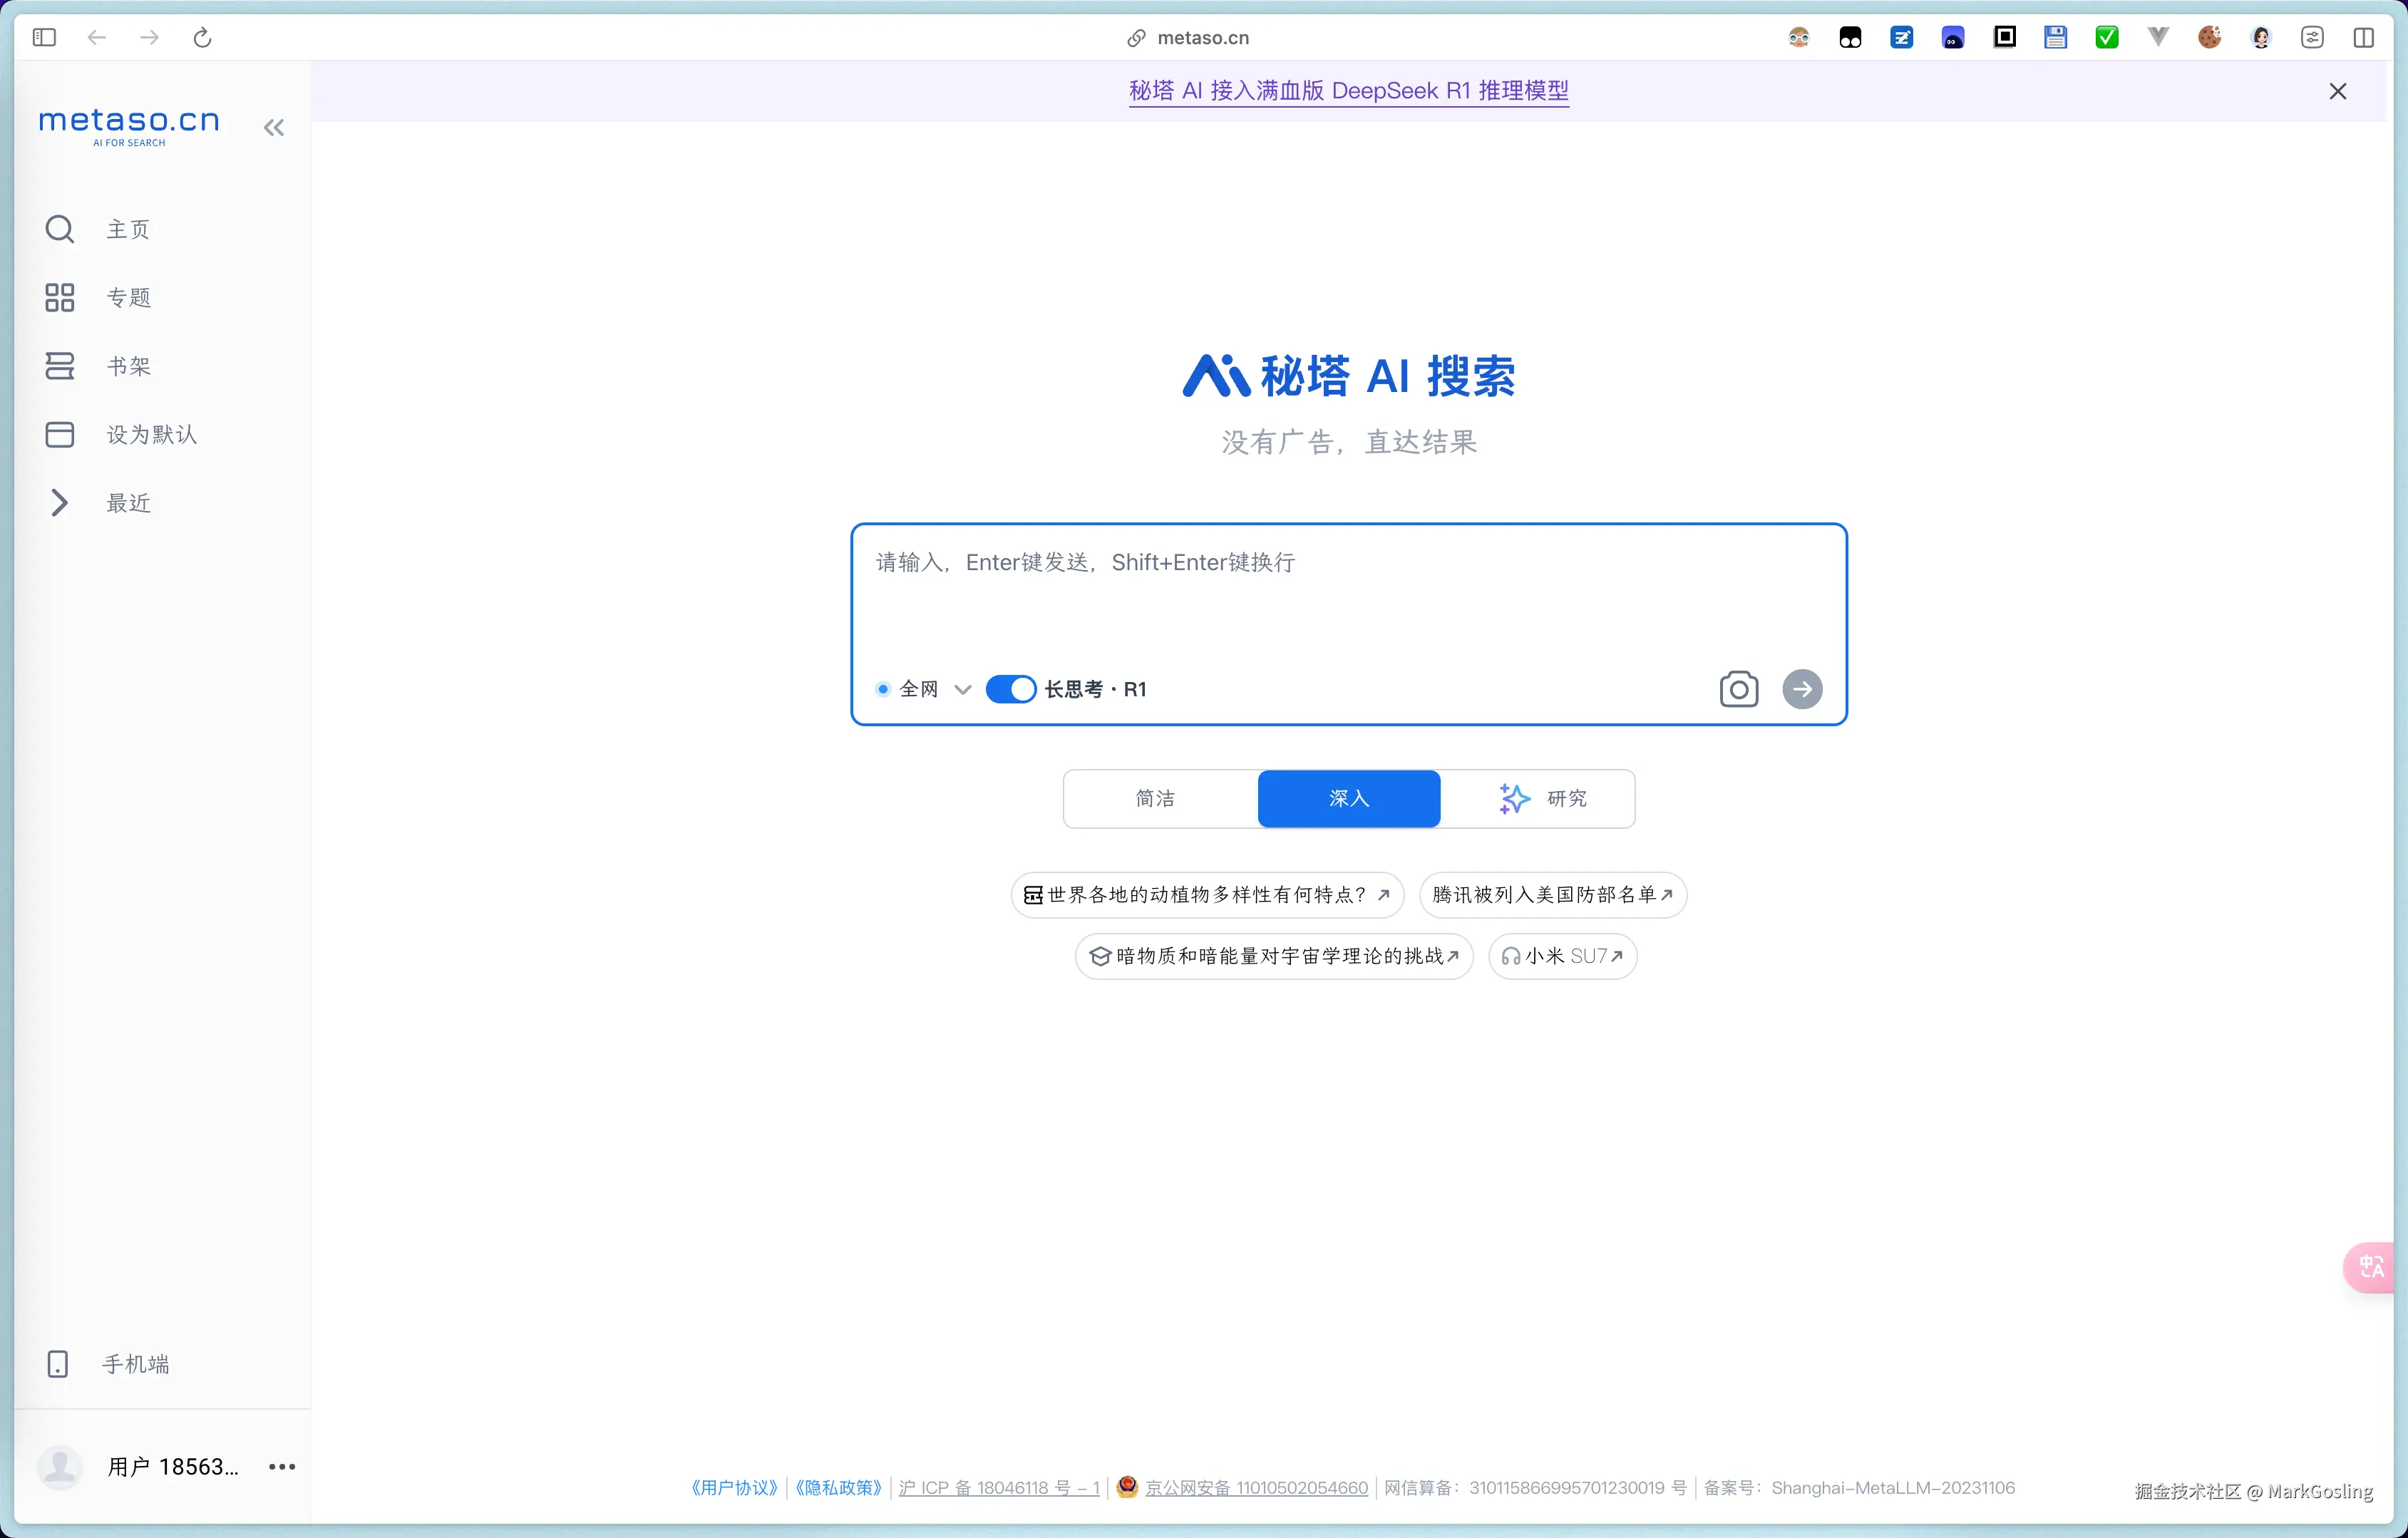Expand the 最近 recent section
Image resolution: width=2408 pixels, height=1538 pixels.
pyautogui.click(x=60, y=503)
